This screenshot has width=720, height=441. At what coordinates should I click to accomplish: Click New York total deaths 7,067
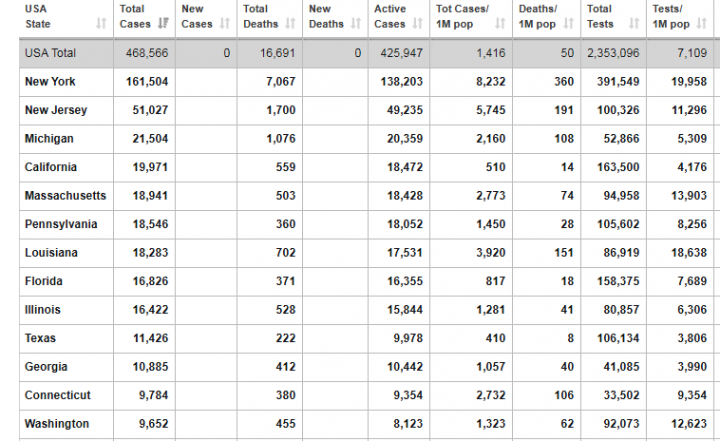tap(281, 82)
